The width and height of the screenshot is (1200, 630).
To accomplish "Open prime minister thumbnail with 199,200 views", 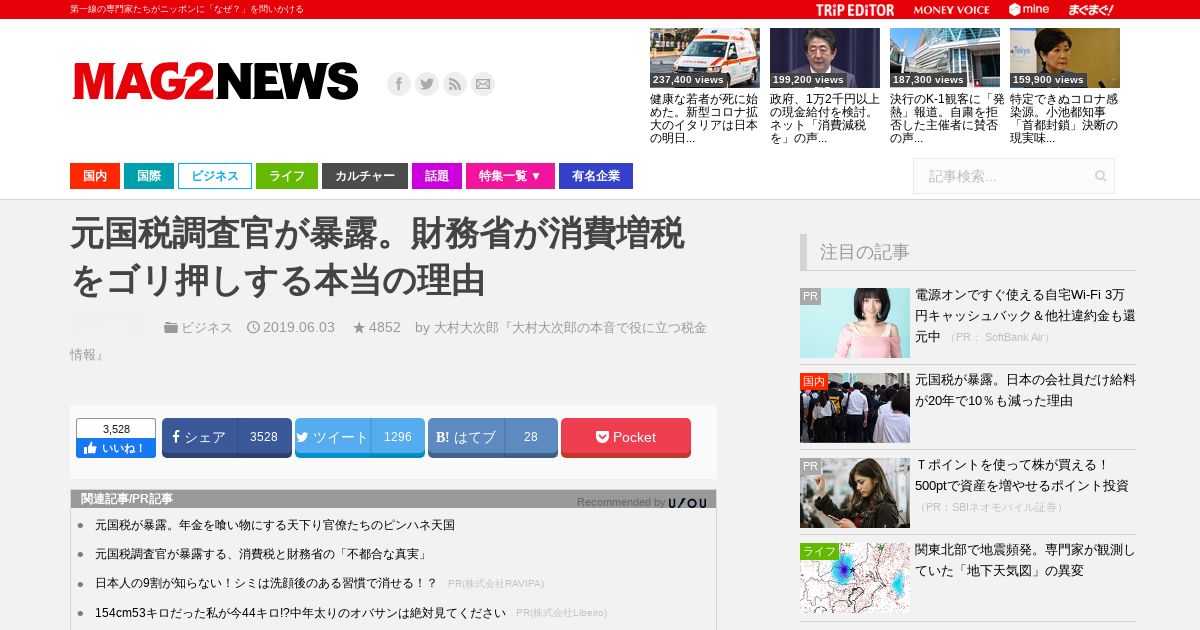I will (x=825, y=58).
